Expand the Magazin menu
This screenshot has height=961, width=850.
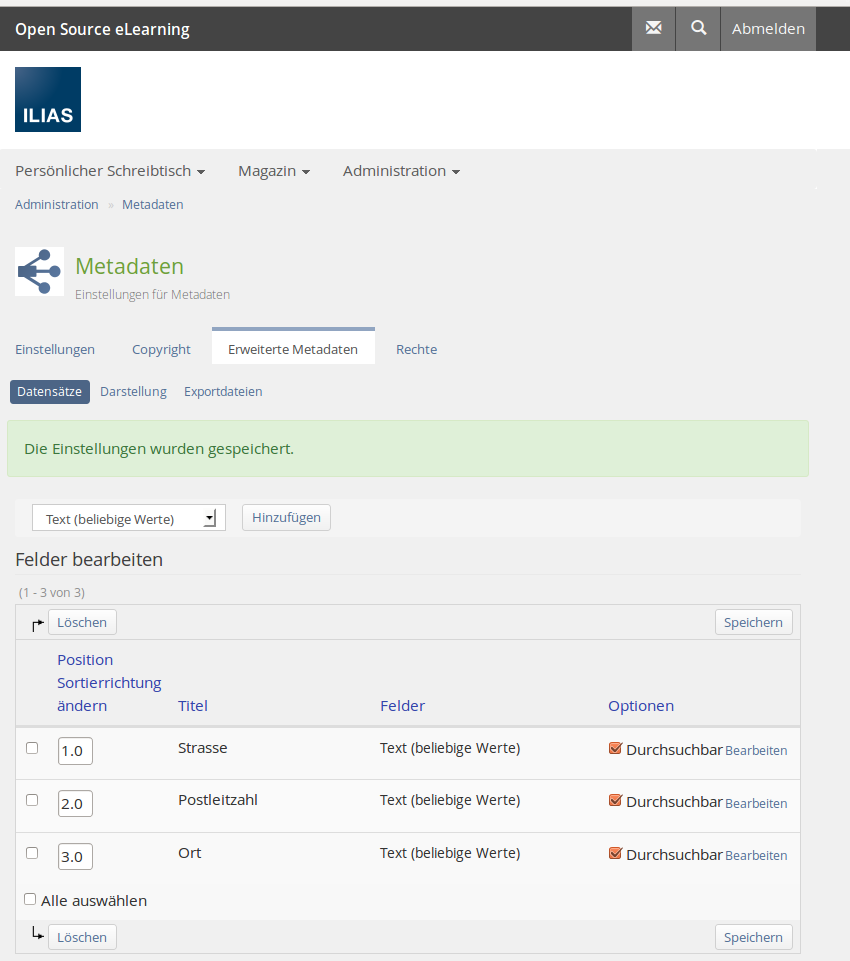(x=273, y=171)
